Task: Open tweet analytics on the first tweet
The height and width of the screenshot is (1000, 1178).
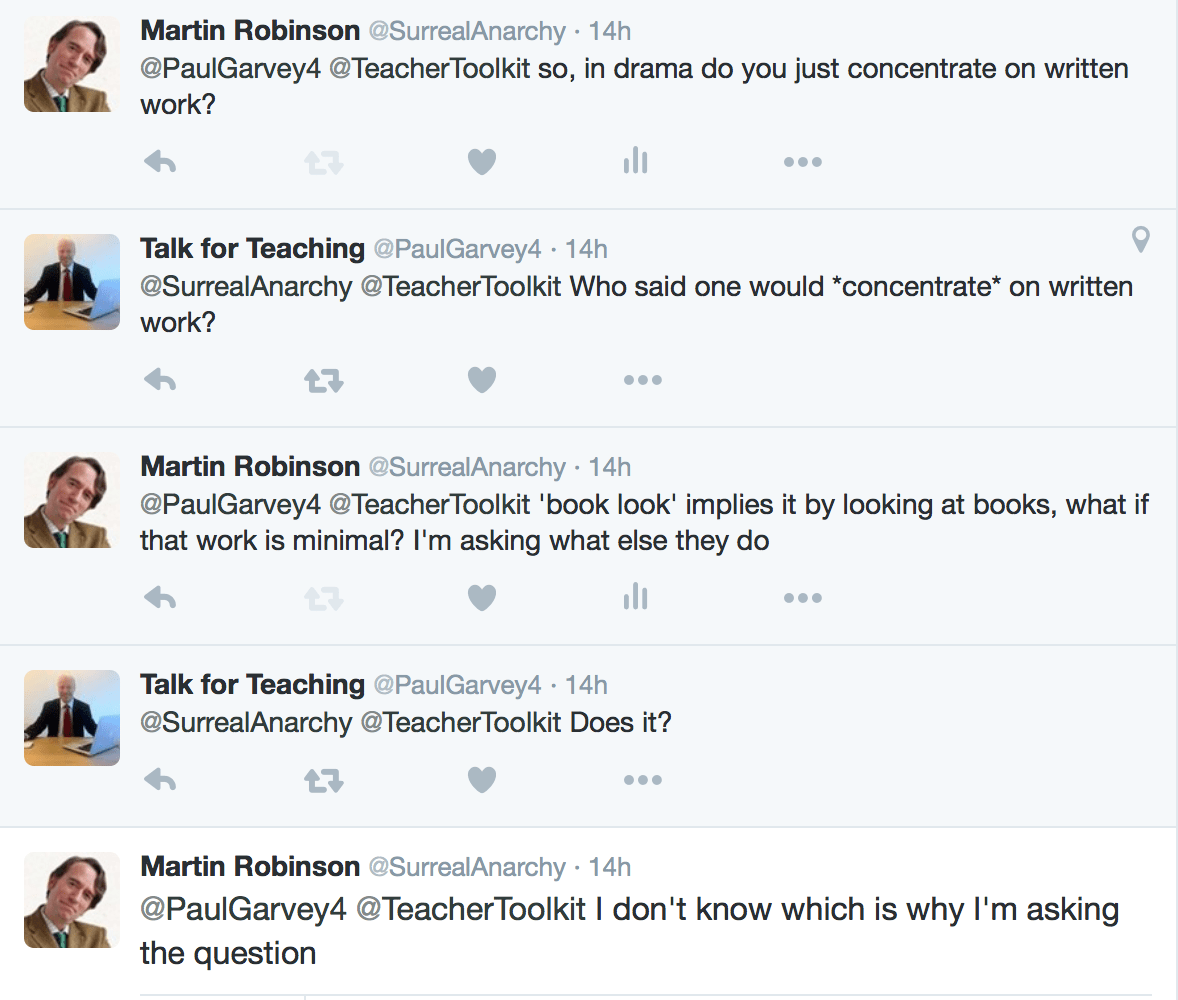Action: (x=634, y=161)
